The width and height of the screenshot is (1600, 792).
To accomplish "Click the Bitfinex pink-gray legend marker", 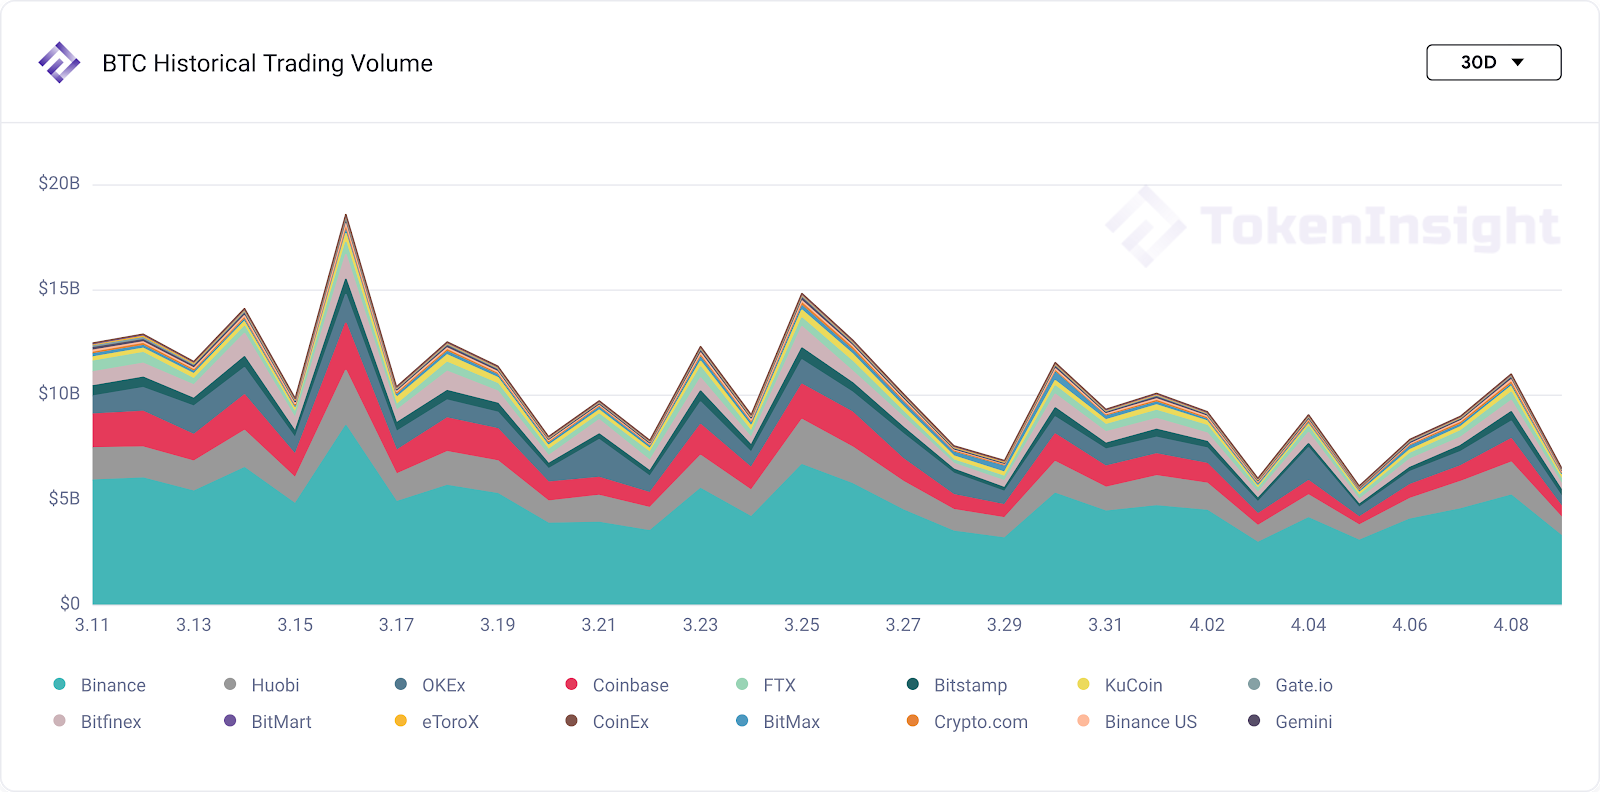I will [x=59, y=721].
